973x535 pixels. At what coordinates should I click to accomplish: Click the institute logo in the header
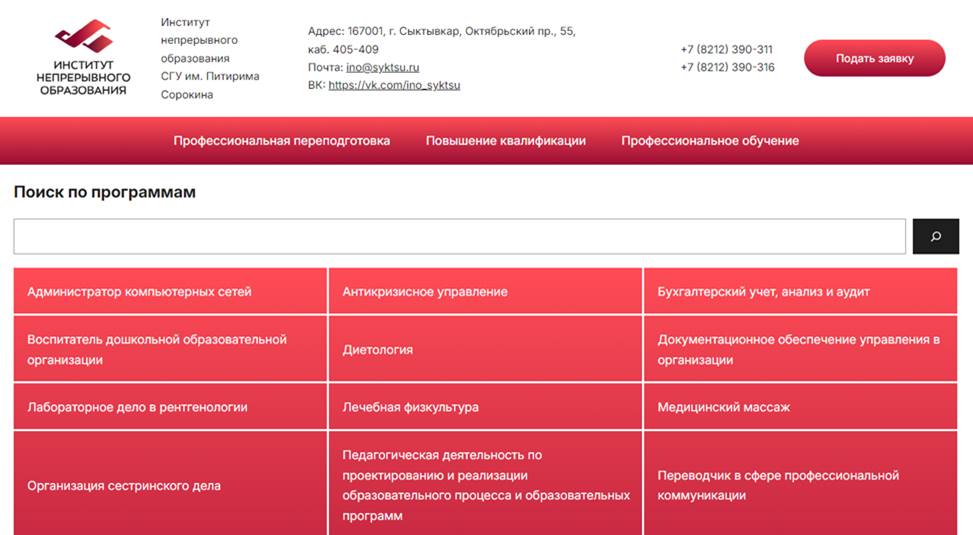83,58
